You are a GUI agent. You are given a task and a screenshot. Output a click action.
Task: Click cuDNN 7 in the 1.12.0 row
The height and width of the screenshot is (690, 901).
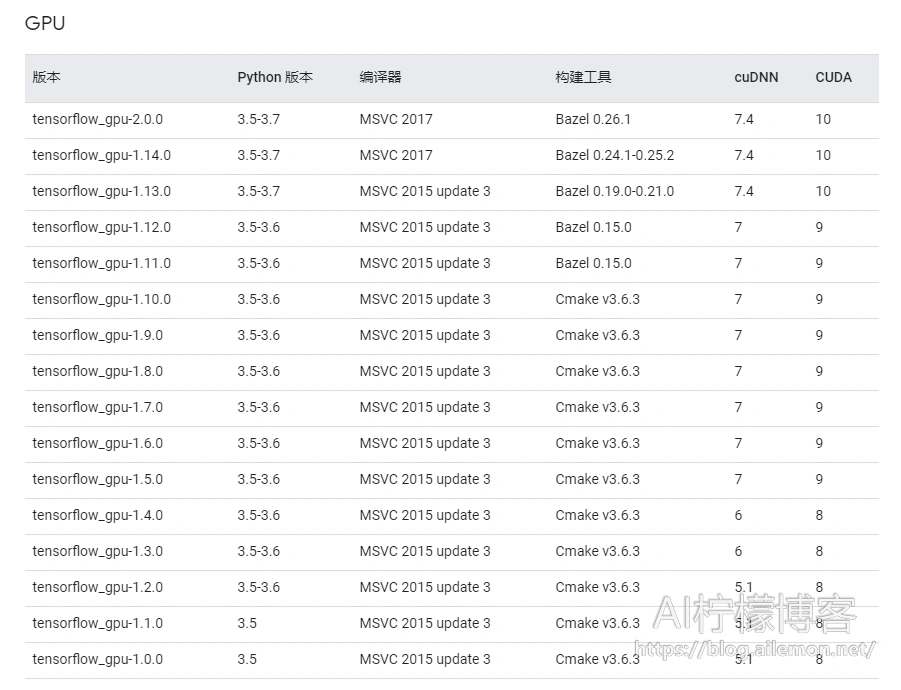pyautogui.click(x=738, y=228)
